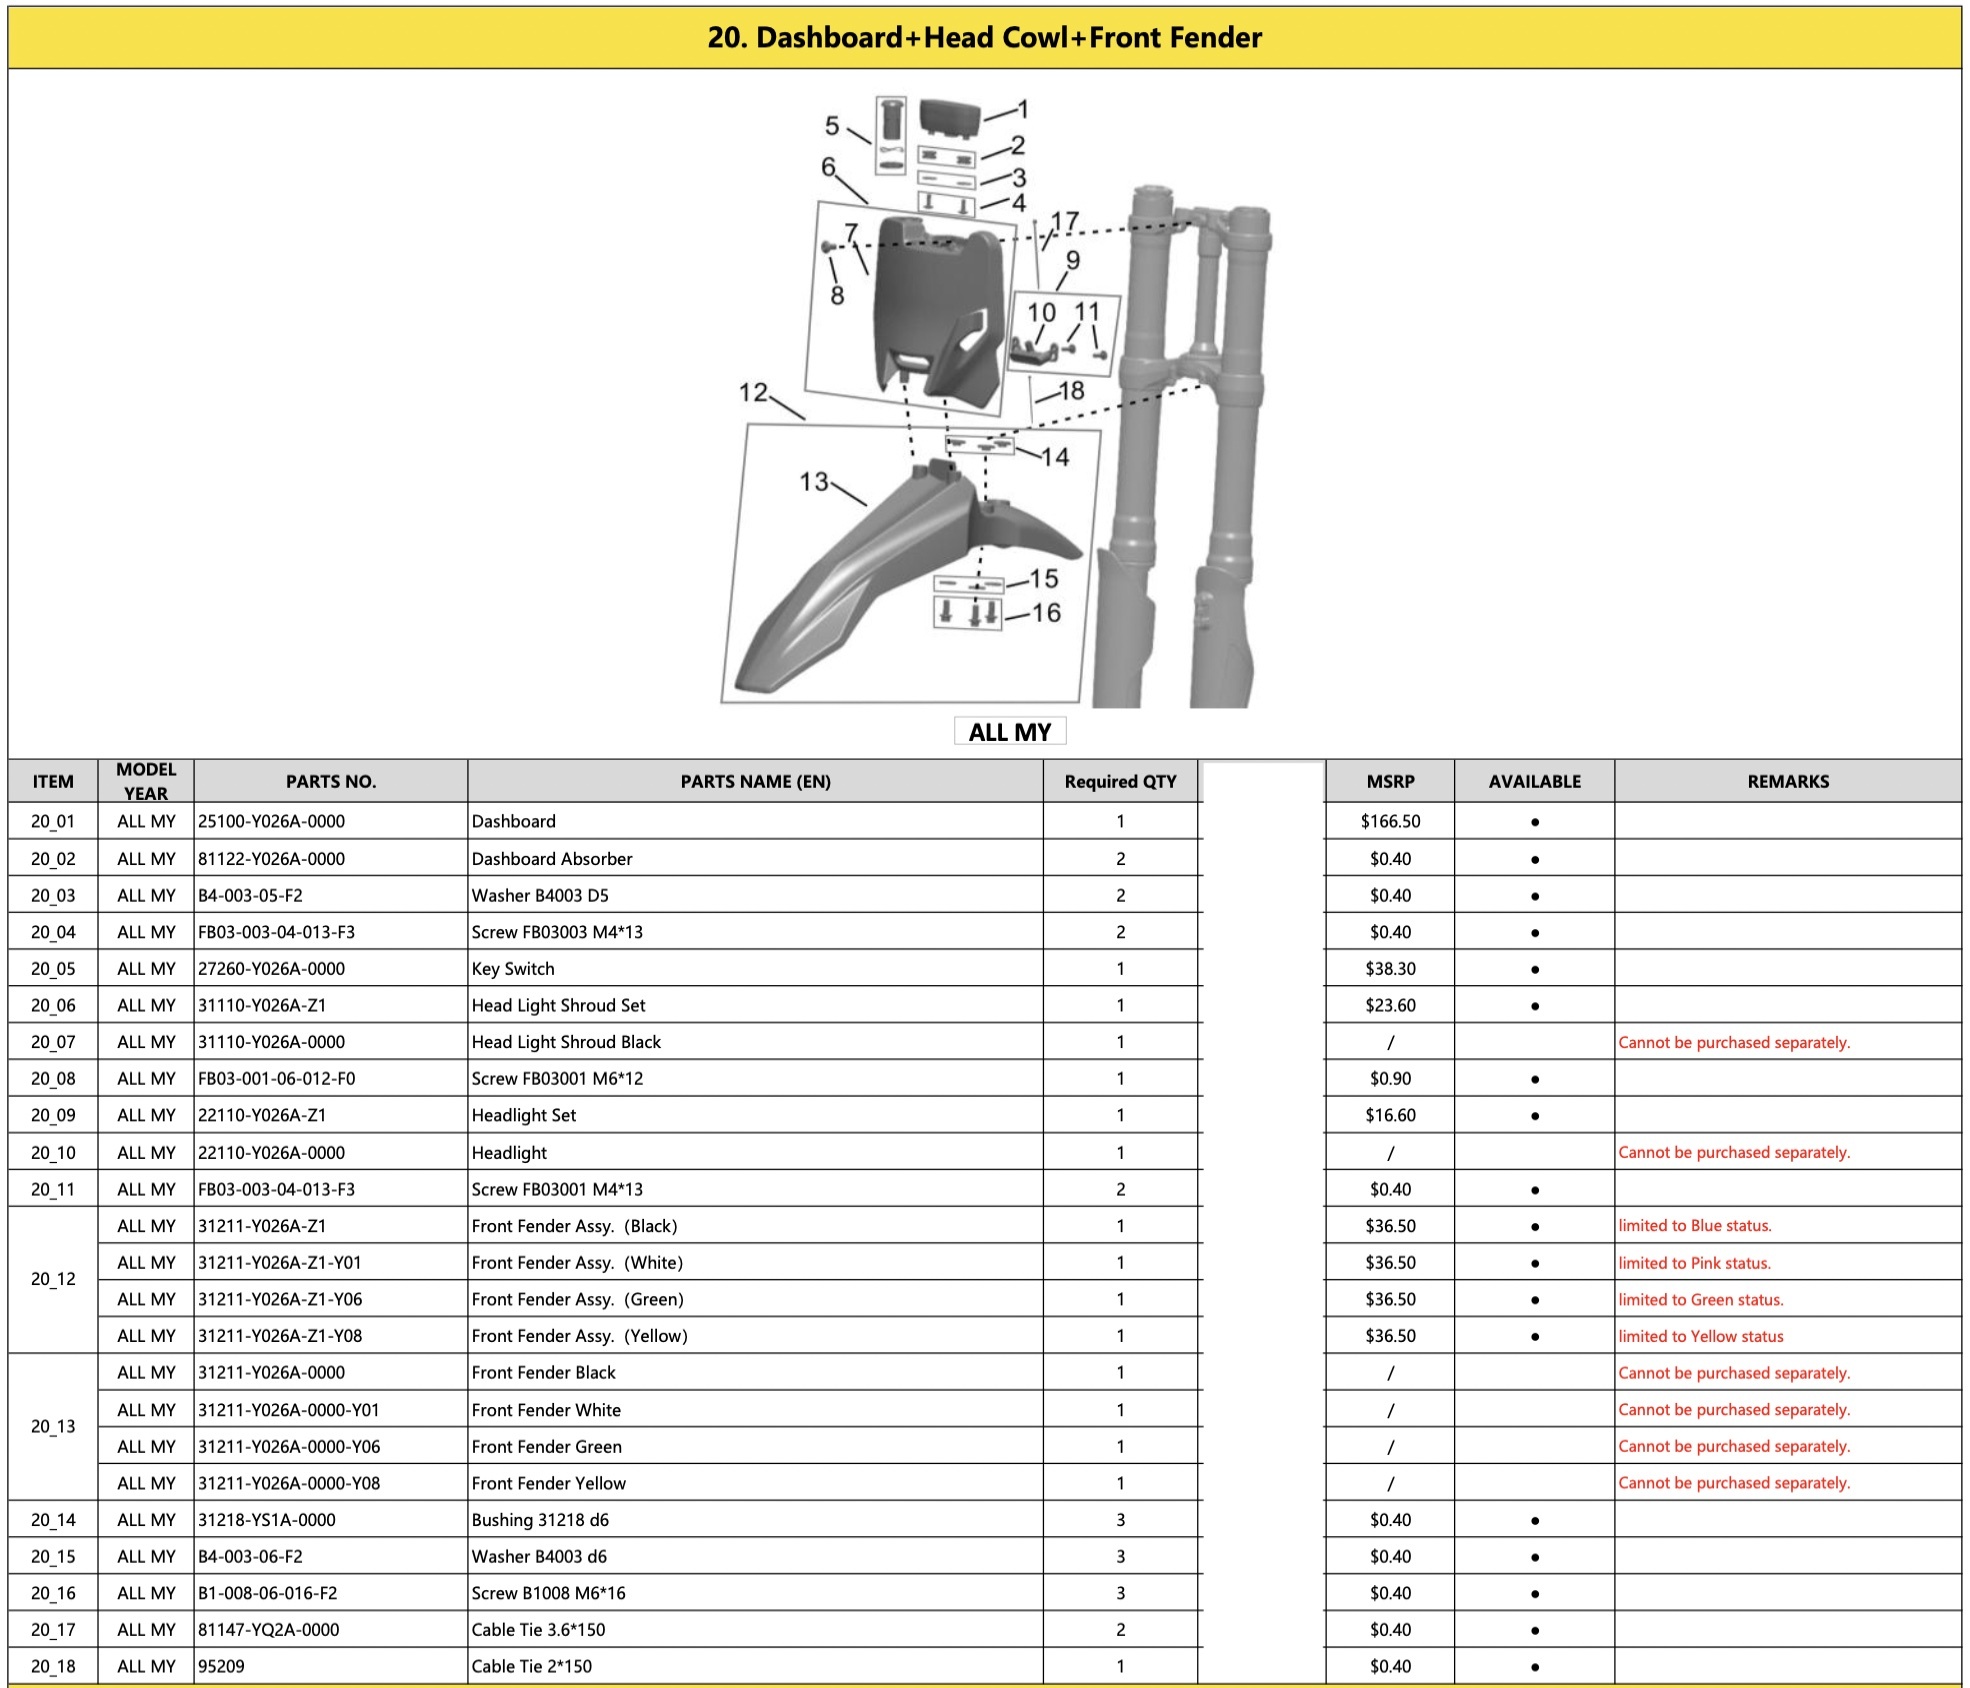The height and width of the screenshot is (1688, 1970).
Task: Click part number '31211-Y026A-Z1-Y06'
Action: (x=280, y=1299)
